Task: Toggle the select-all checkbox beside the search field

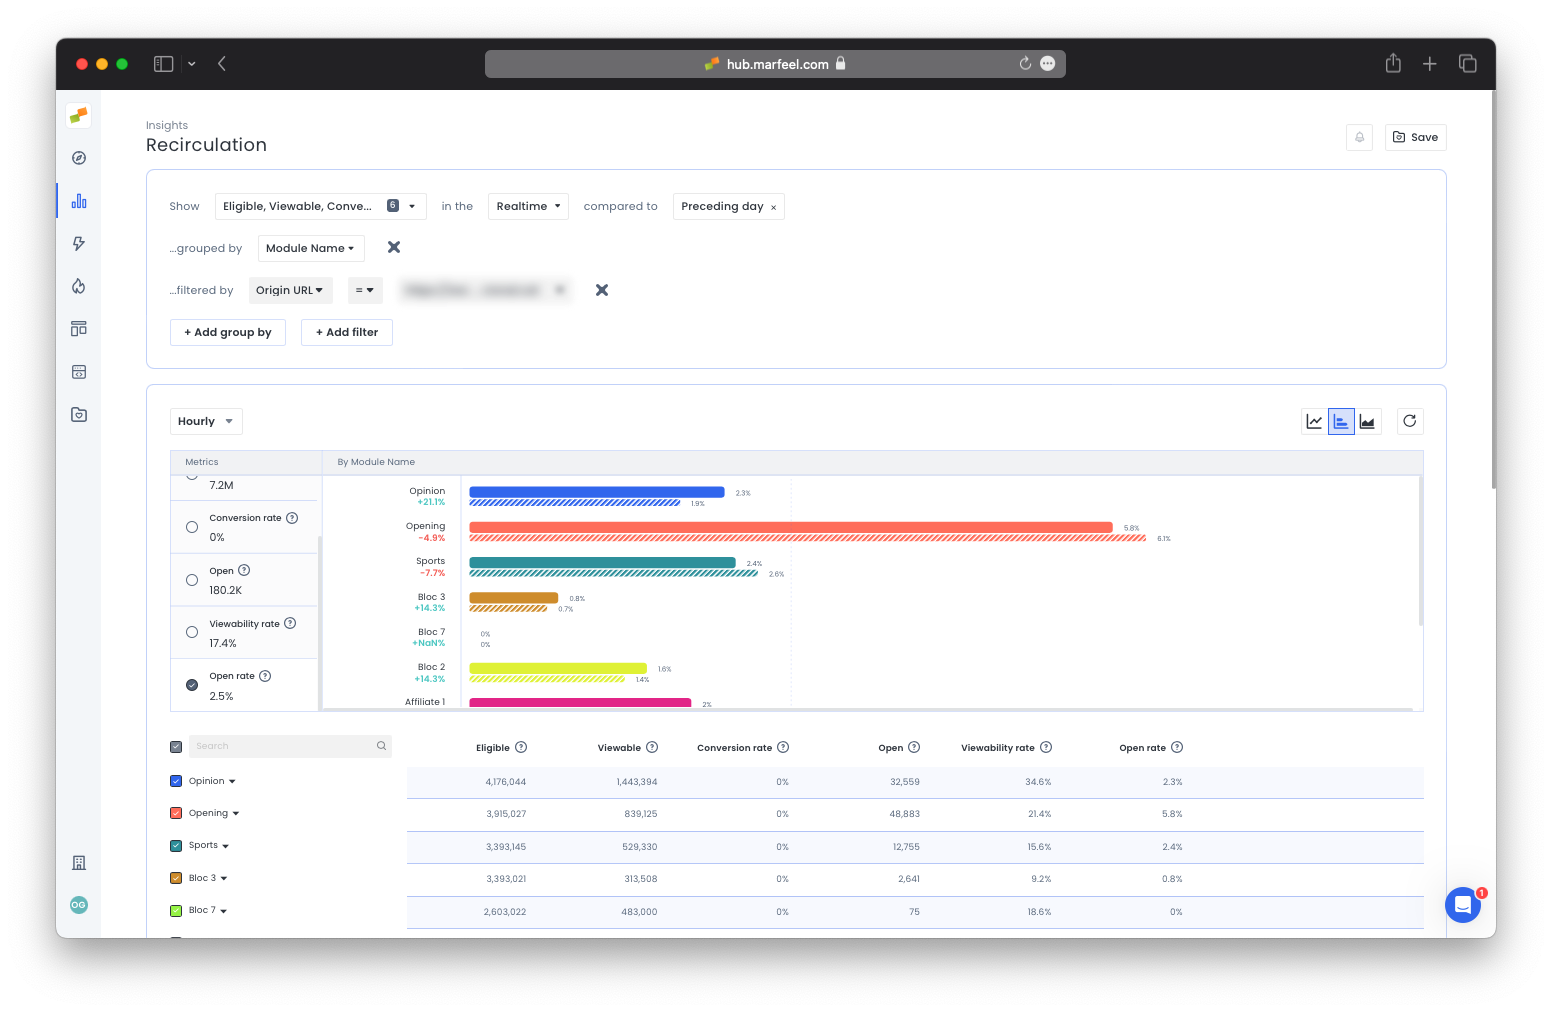Action: pos(176,746)
